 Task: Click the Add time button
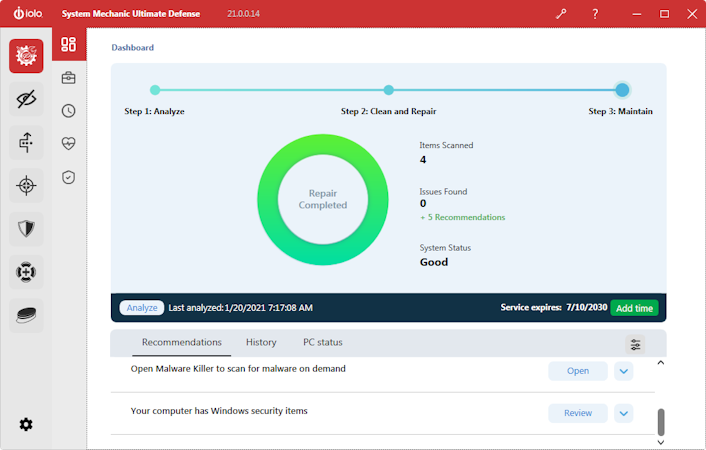tap(634, 308)
